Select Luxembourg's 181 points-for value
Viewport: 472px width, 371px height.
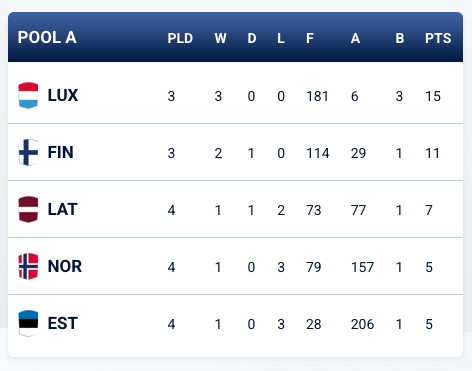point(317,96)
